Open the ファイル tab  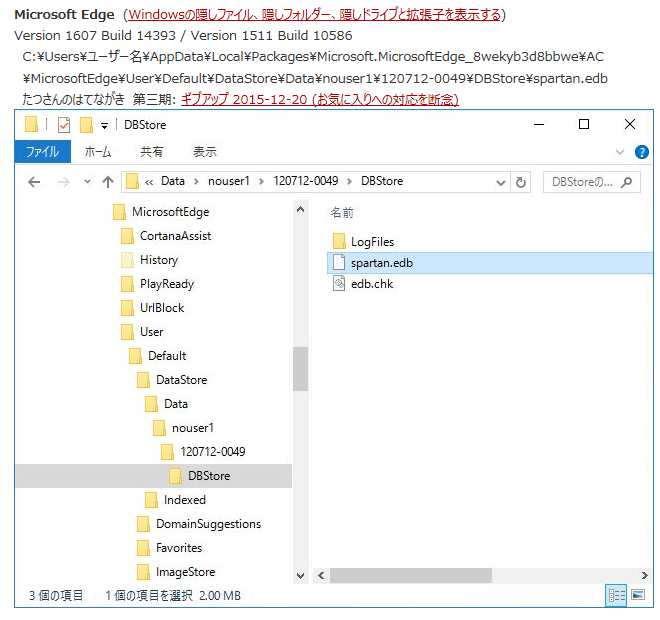43,152
